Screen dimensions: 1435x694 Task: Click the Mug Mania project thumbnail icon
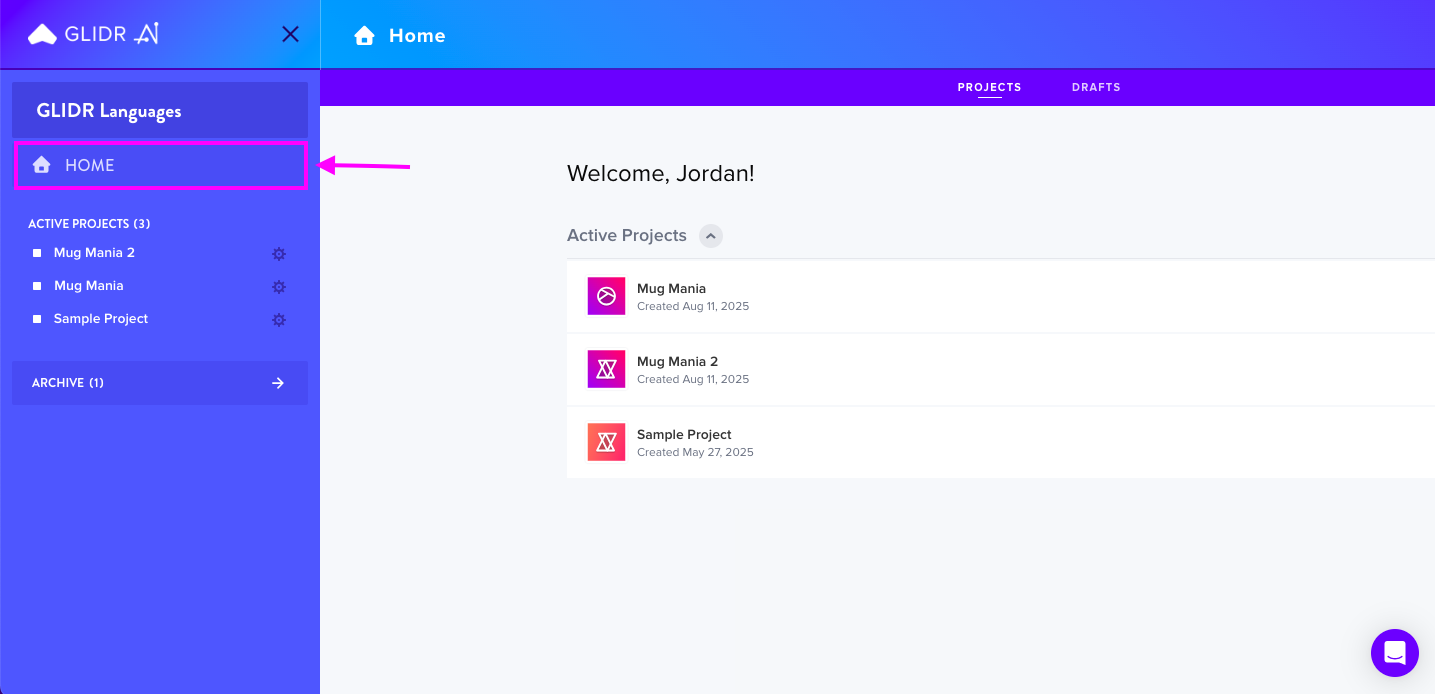[x=606, y=296]
